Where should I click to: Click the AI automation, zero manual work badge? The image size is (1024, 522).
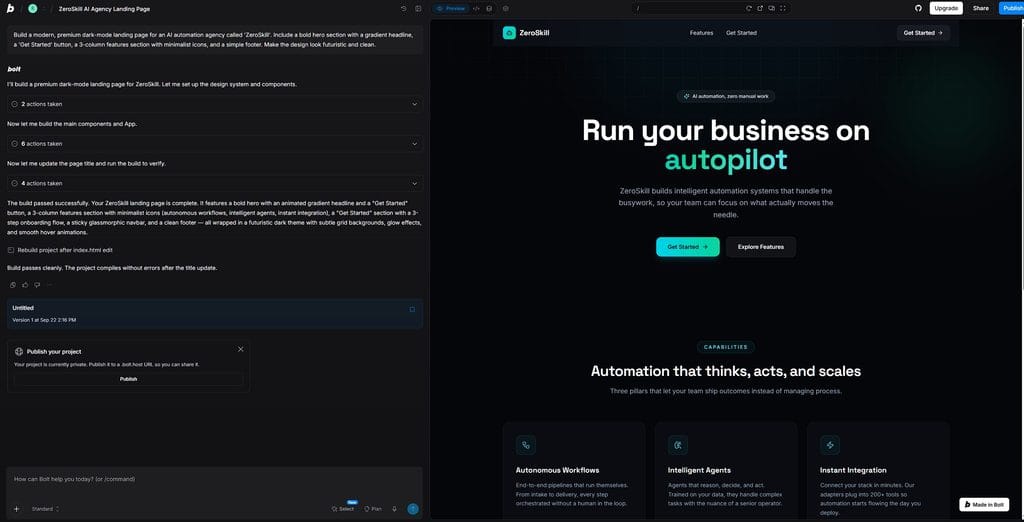point(726,96)
